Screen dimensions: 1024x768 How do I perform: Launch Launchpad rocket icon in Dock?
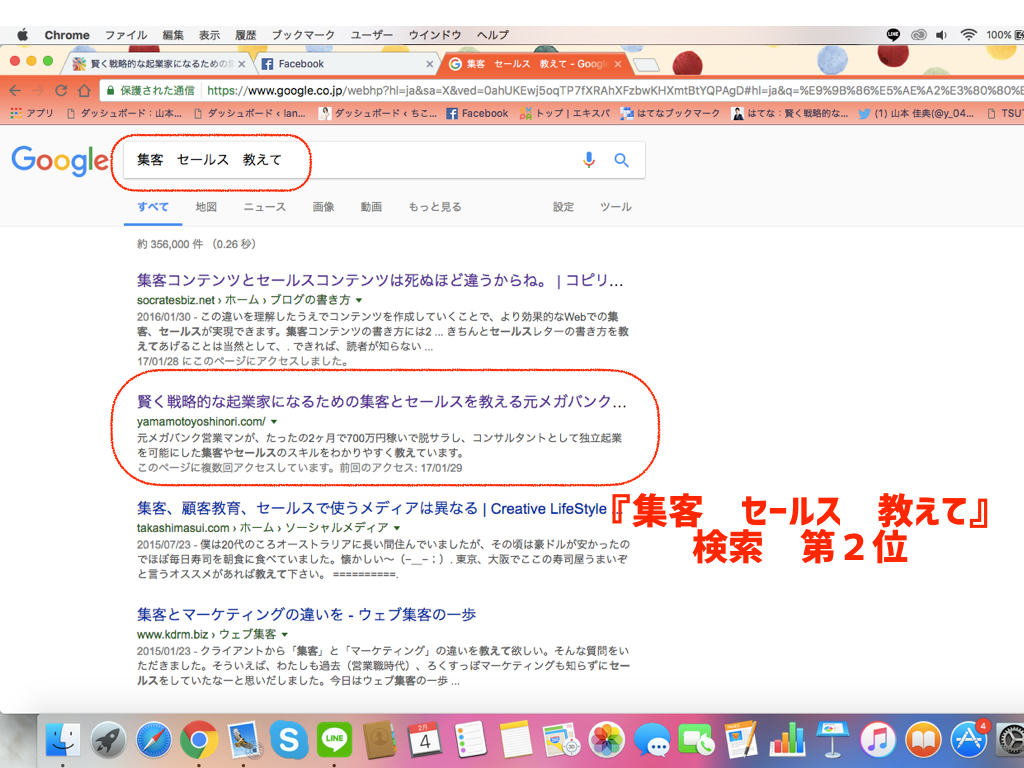click(108, 741)
